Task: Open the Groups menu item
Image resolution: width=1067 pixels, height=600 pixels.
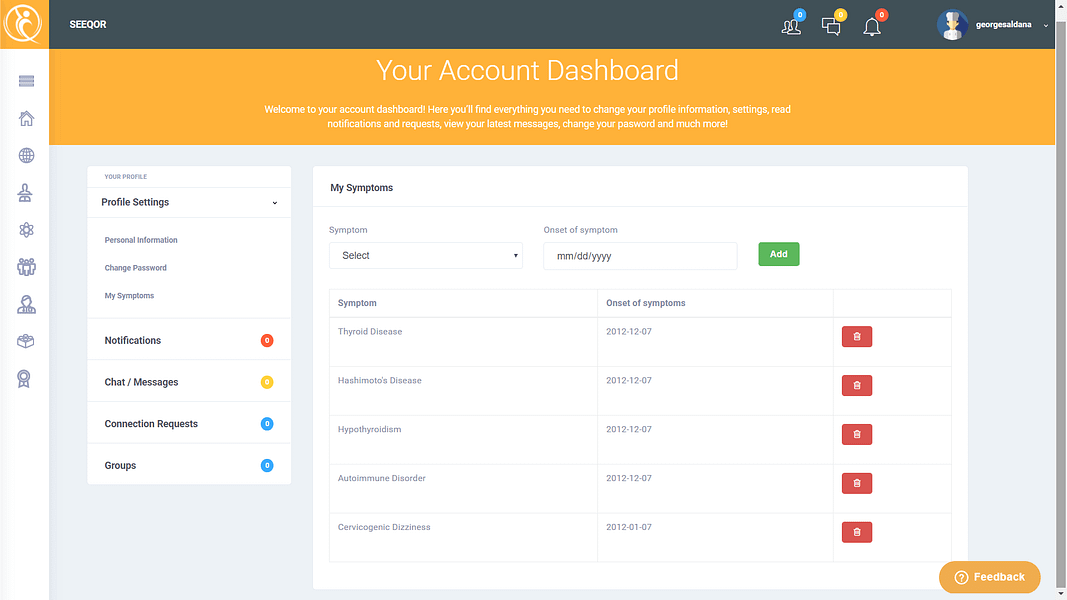Action: (189, 465)
